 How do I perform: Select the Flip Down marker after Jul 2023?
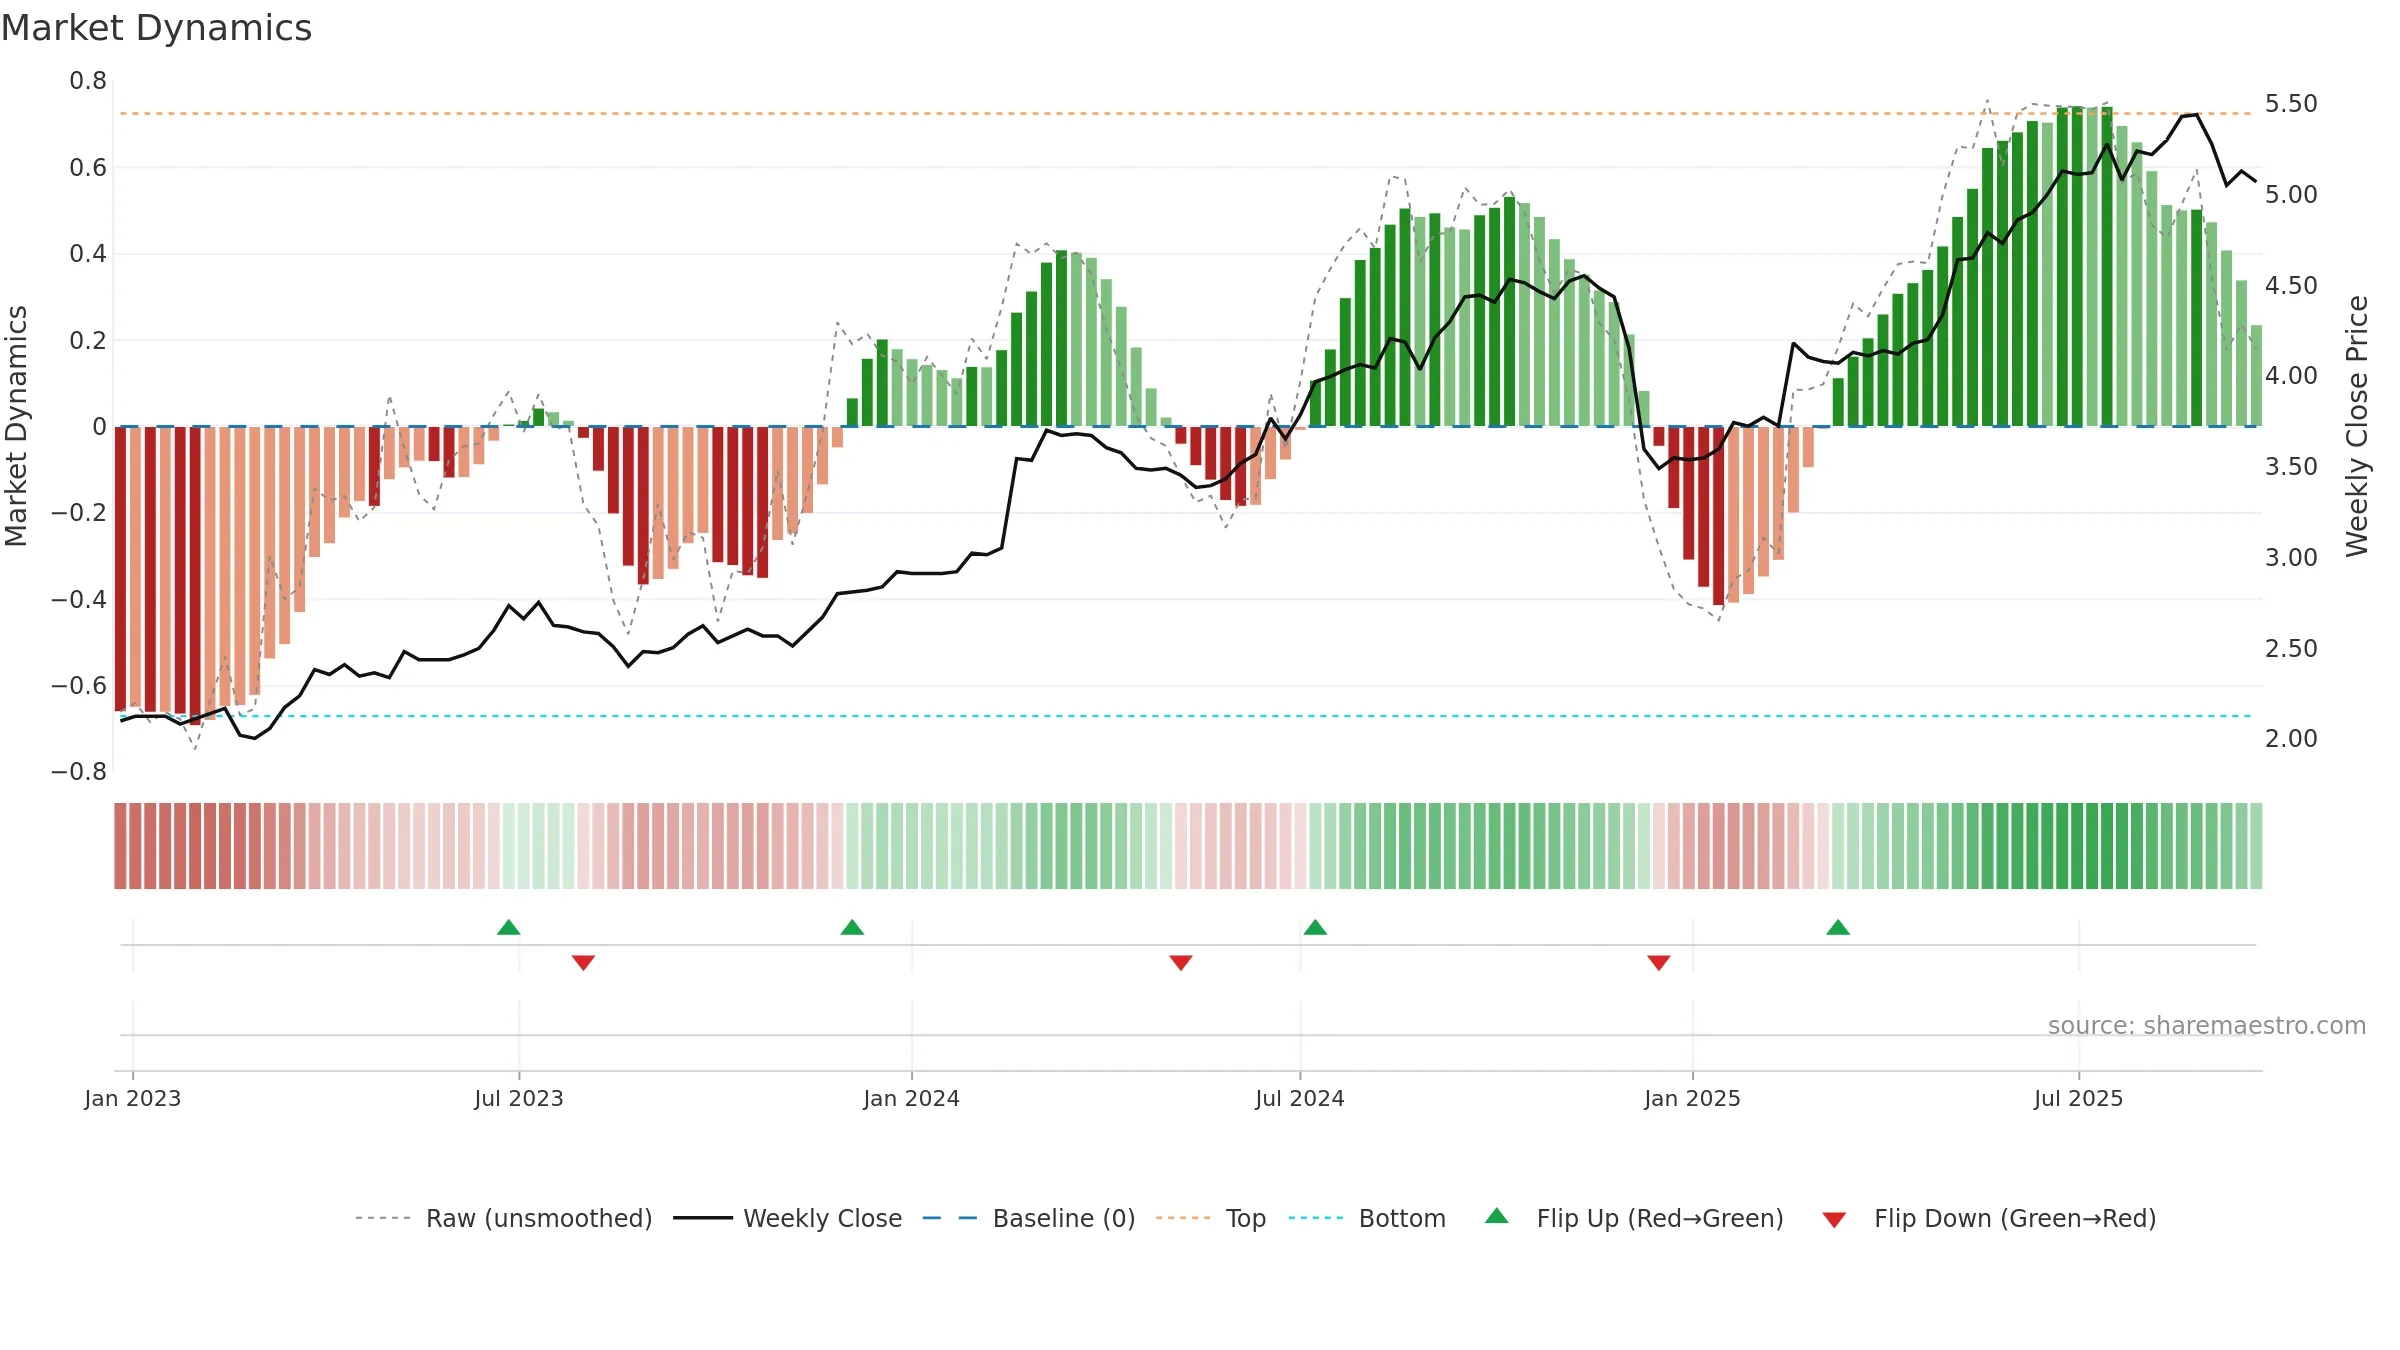click(584, 962)
